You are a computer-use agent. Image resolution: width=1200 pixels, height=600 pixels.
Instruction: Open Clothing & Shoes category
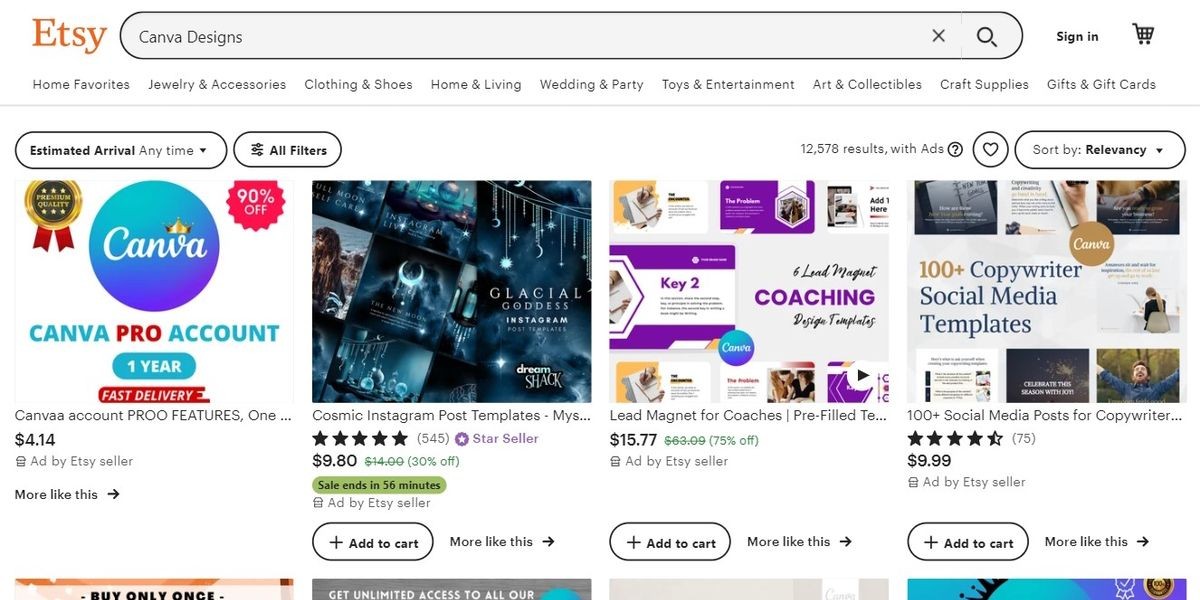[x=358, y=85]
